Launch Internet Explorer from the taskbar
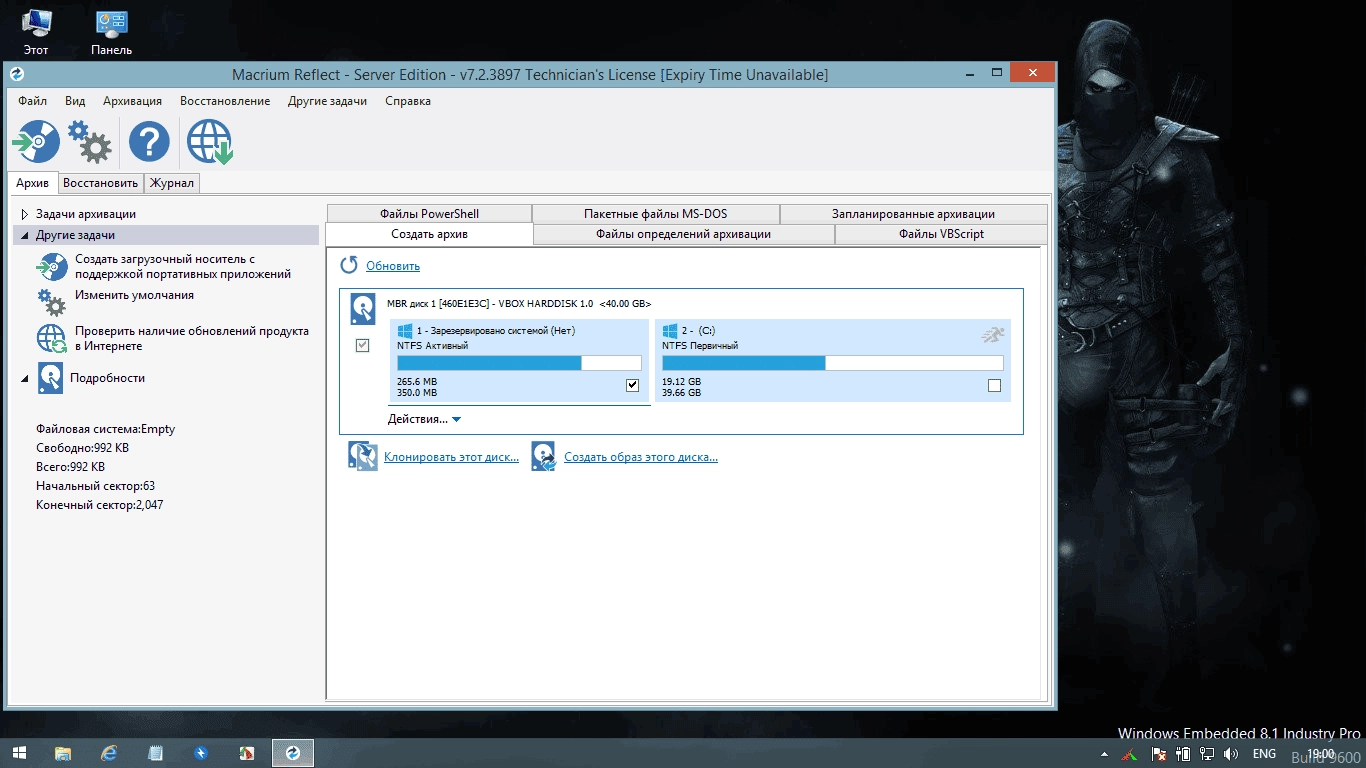 click(x=109, y=753)
